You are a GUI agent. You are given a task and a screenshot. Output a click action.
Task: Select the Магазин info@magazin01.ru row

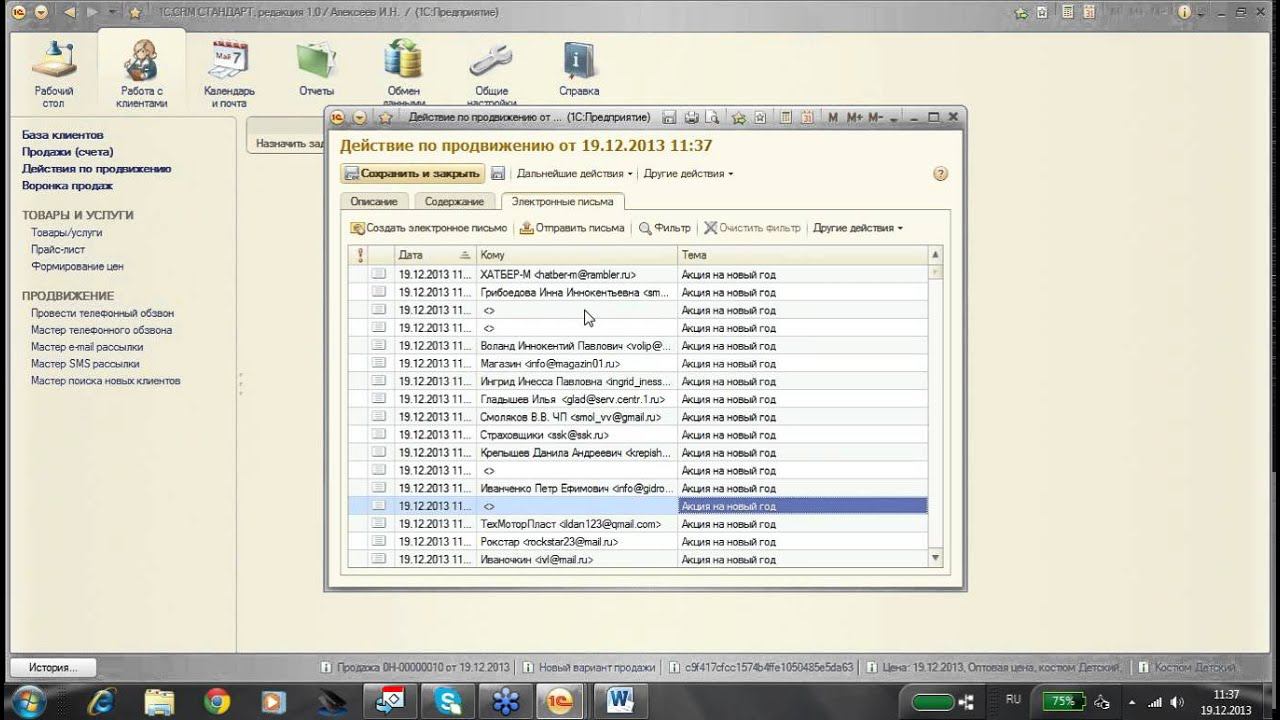pos(638,364)
